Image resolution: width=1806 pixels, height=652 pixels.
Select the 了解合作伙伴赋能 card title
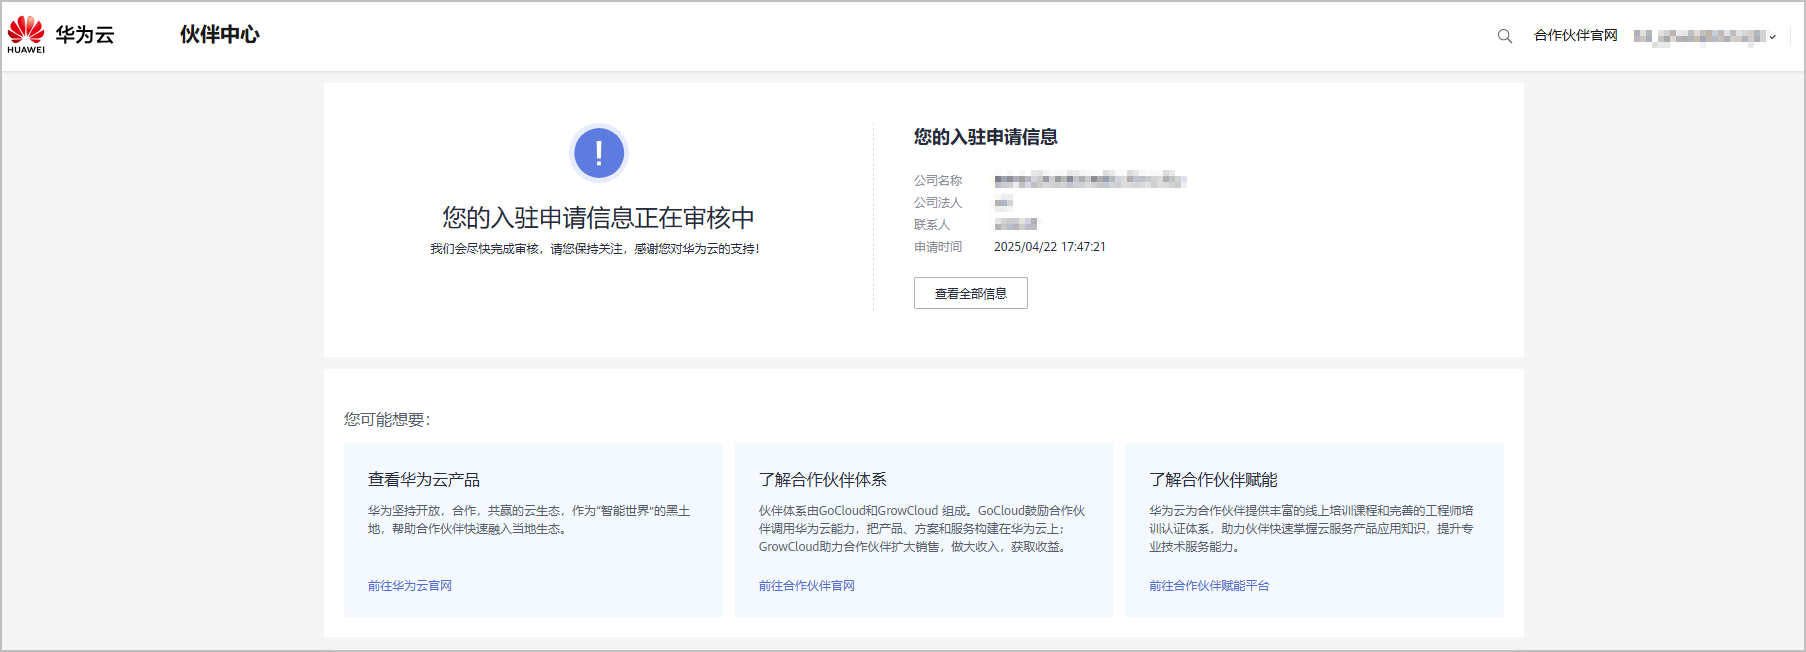[x=1213, y=480]
